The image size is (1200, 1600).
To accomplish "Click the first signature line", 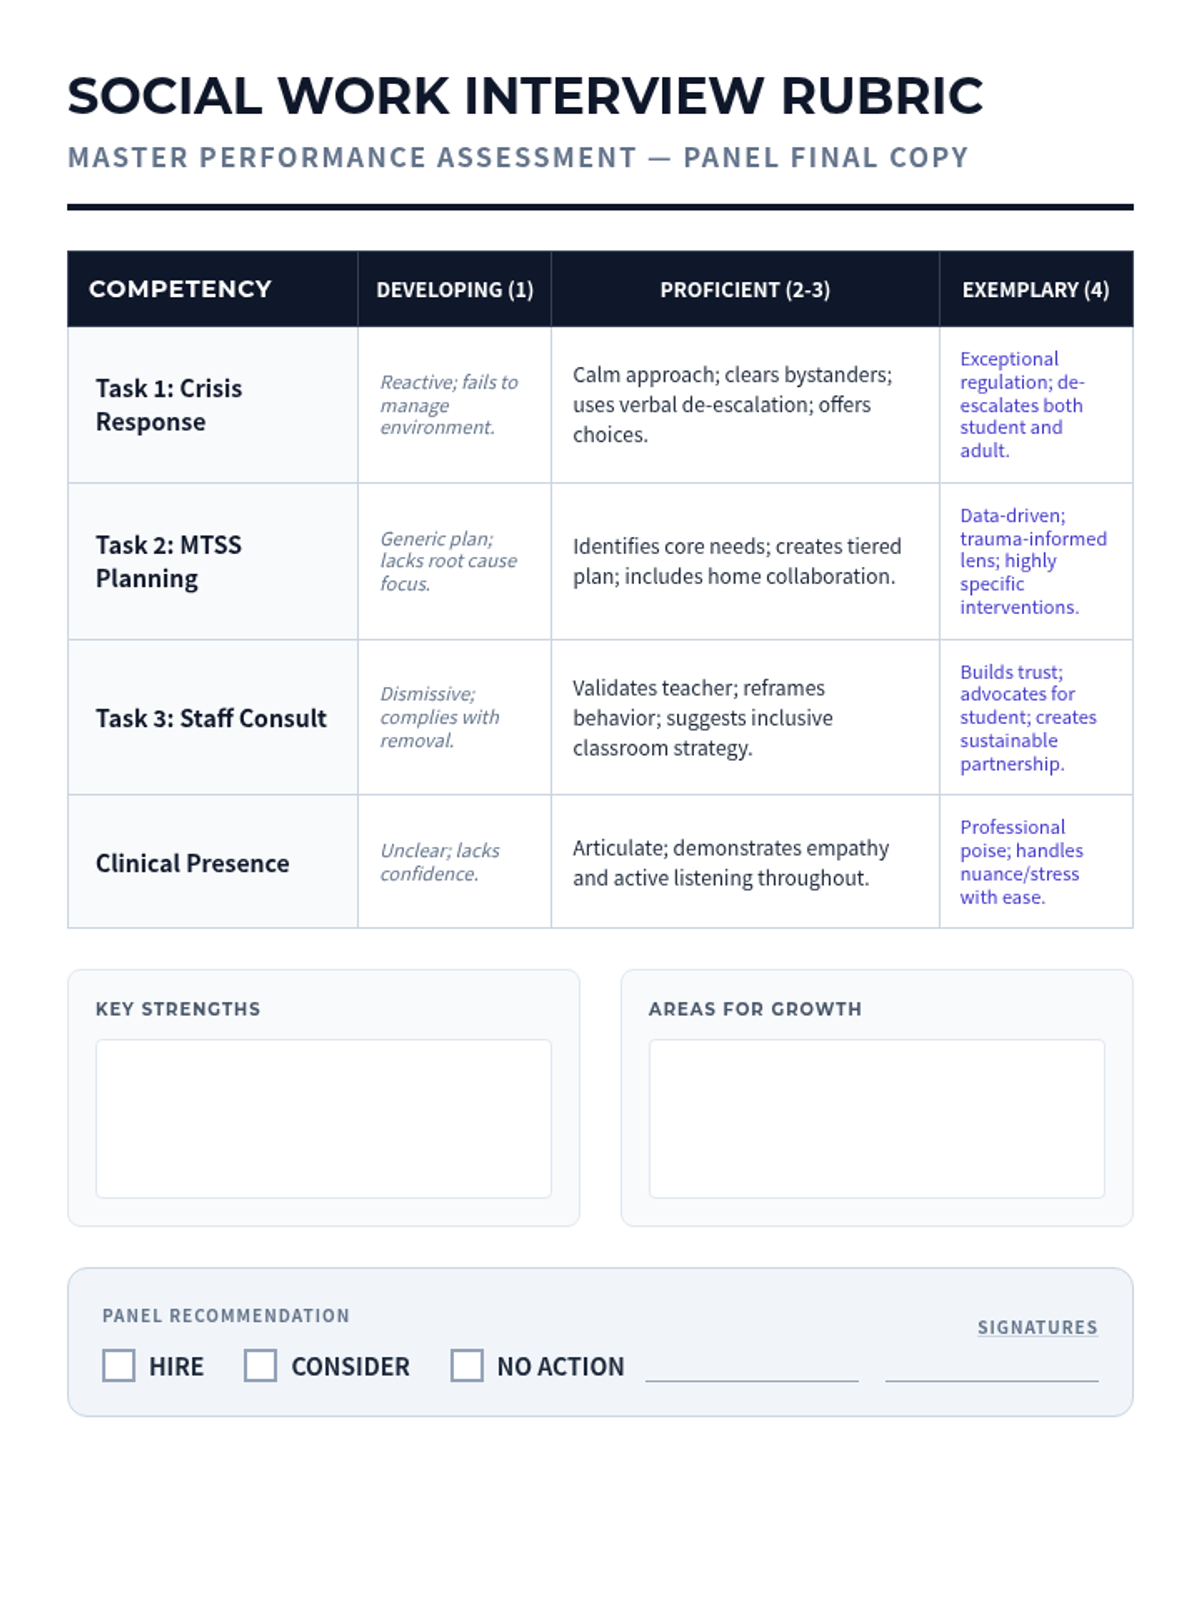I will click(752, 1380).
